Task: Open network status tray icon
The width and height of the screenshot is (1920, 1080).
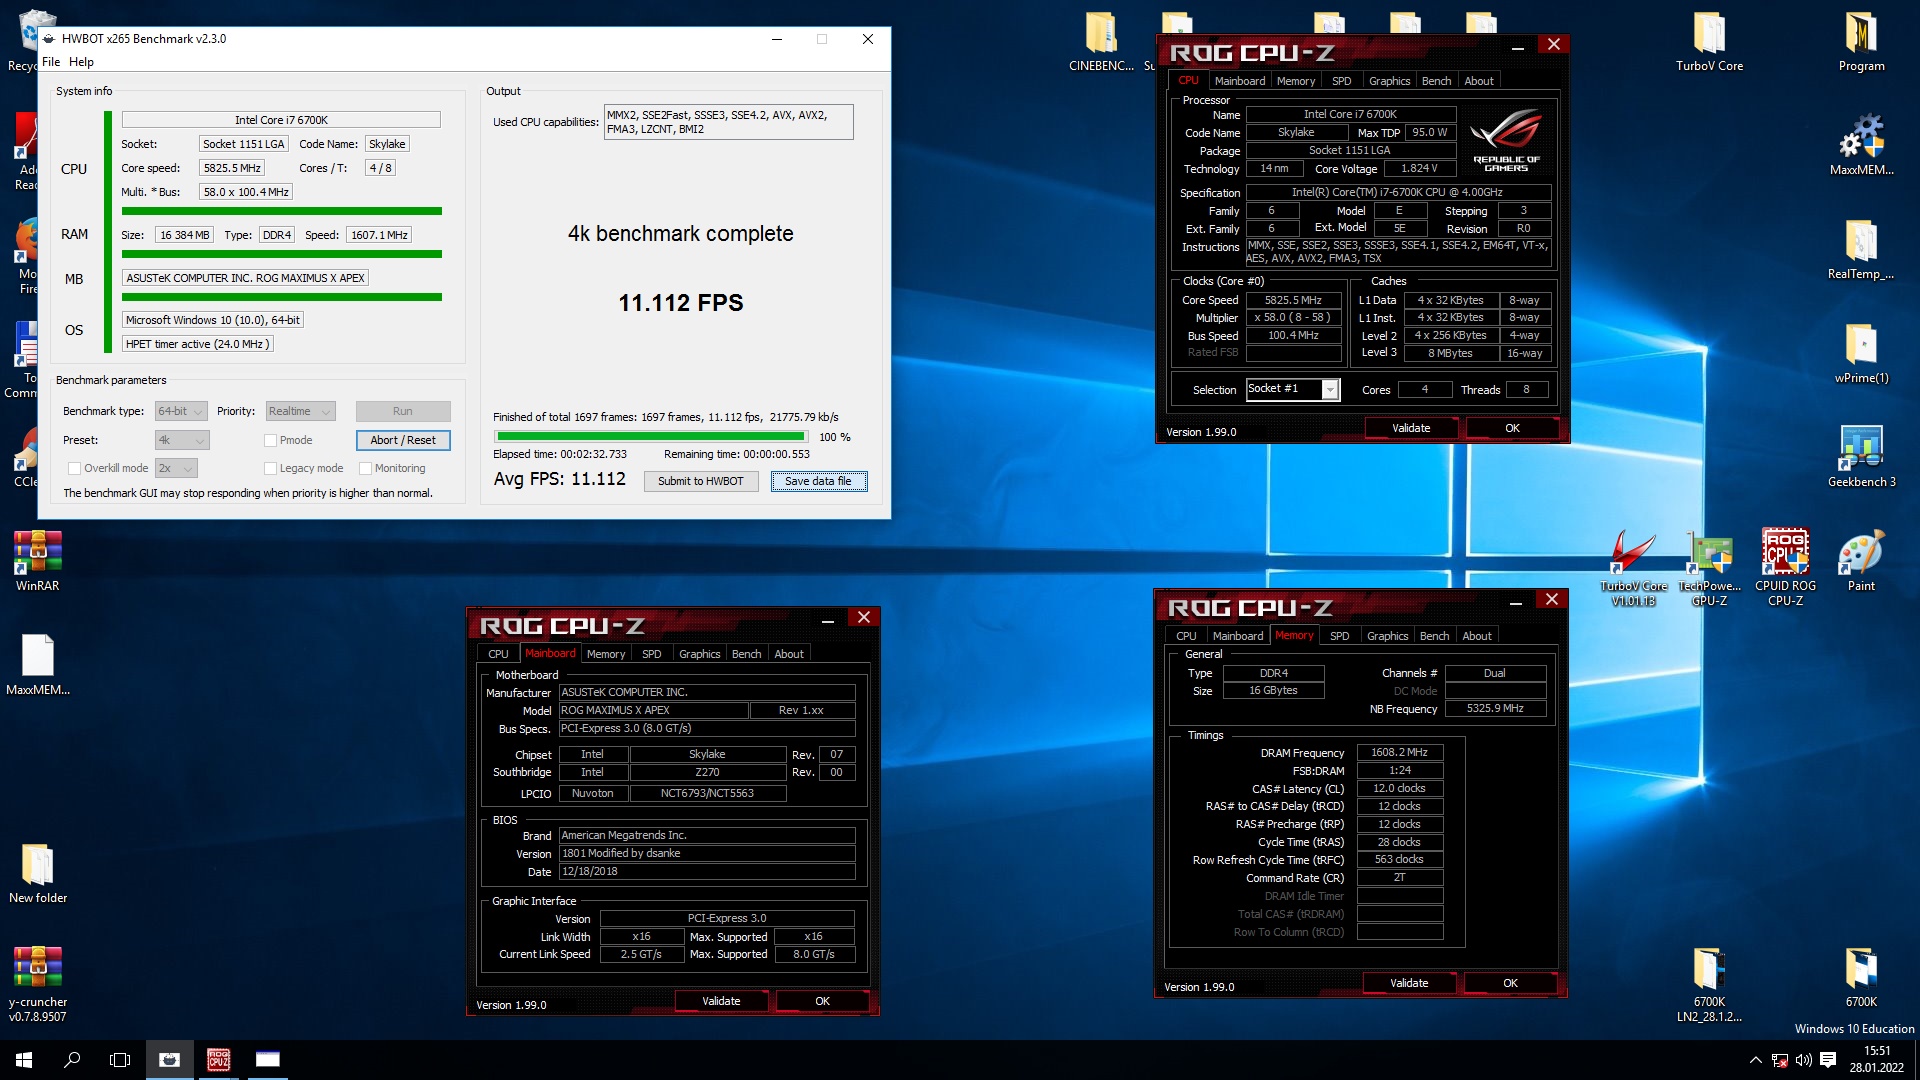Action: coord(1780,1060)
